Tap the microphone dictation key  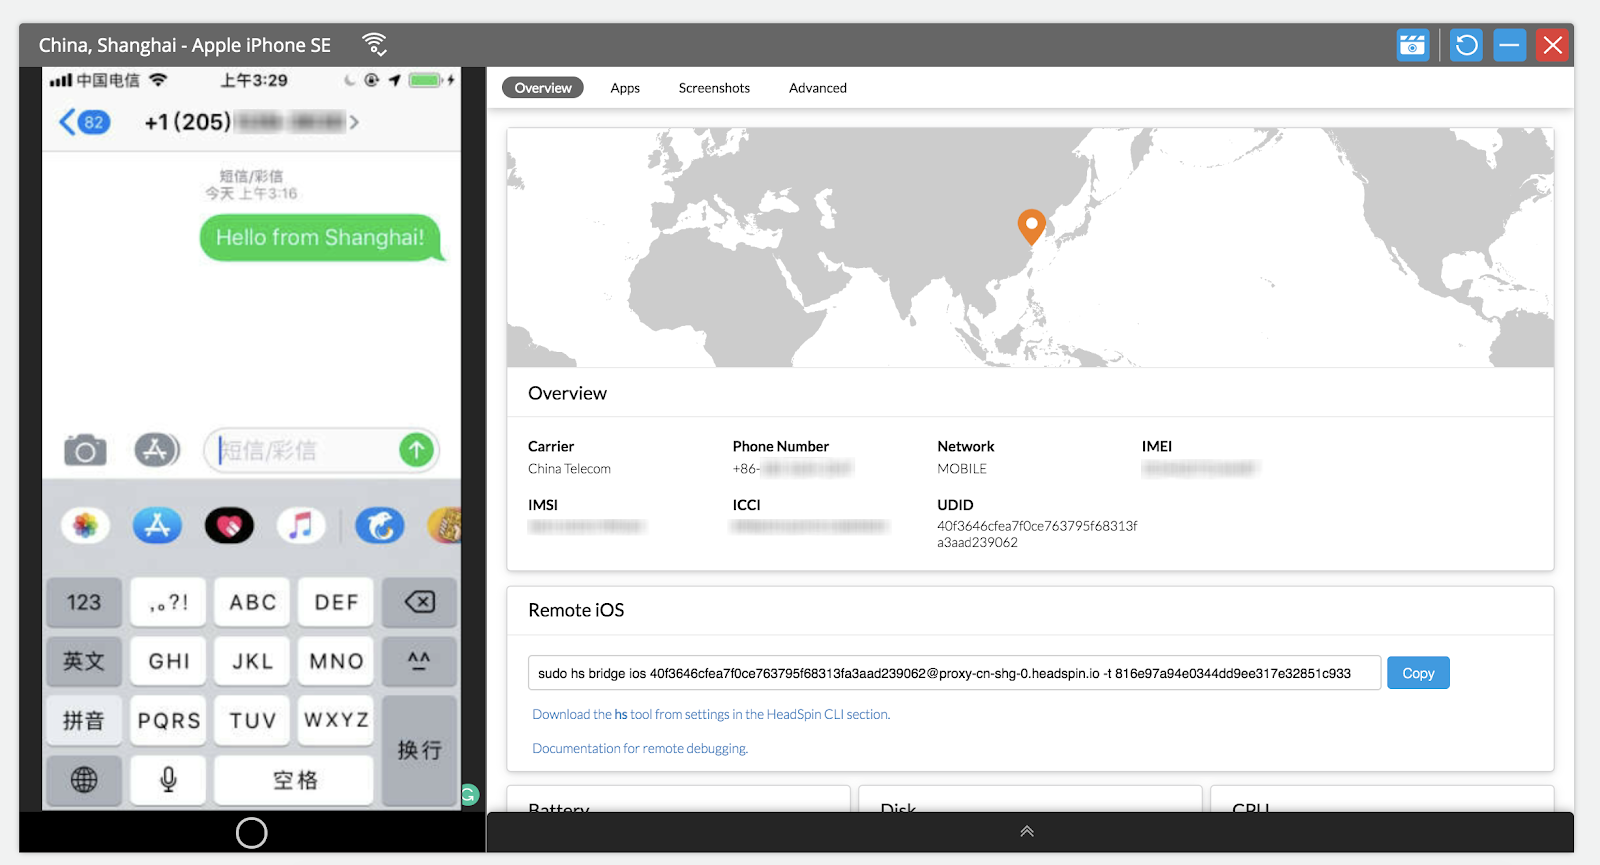pos(168,780)
